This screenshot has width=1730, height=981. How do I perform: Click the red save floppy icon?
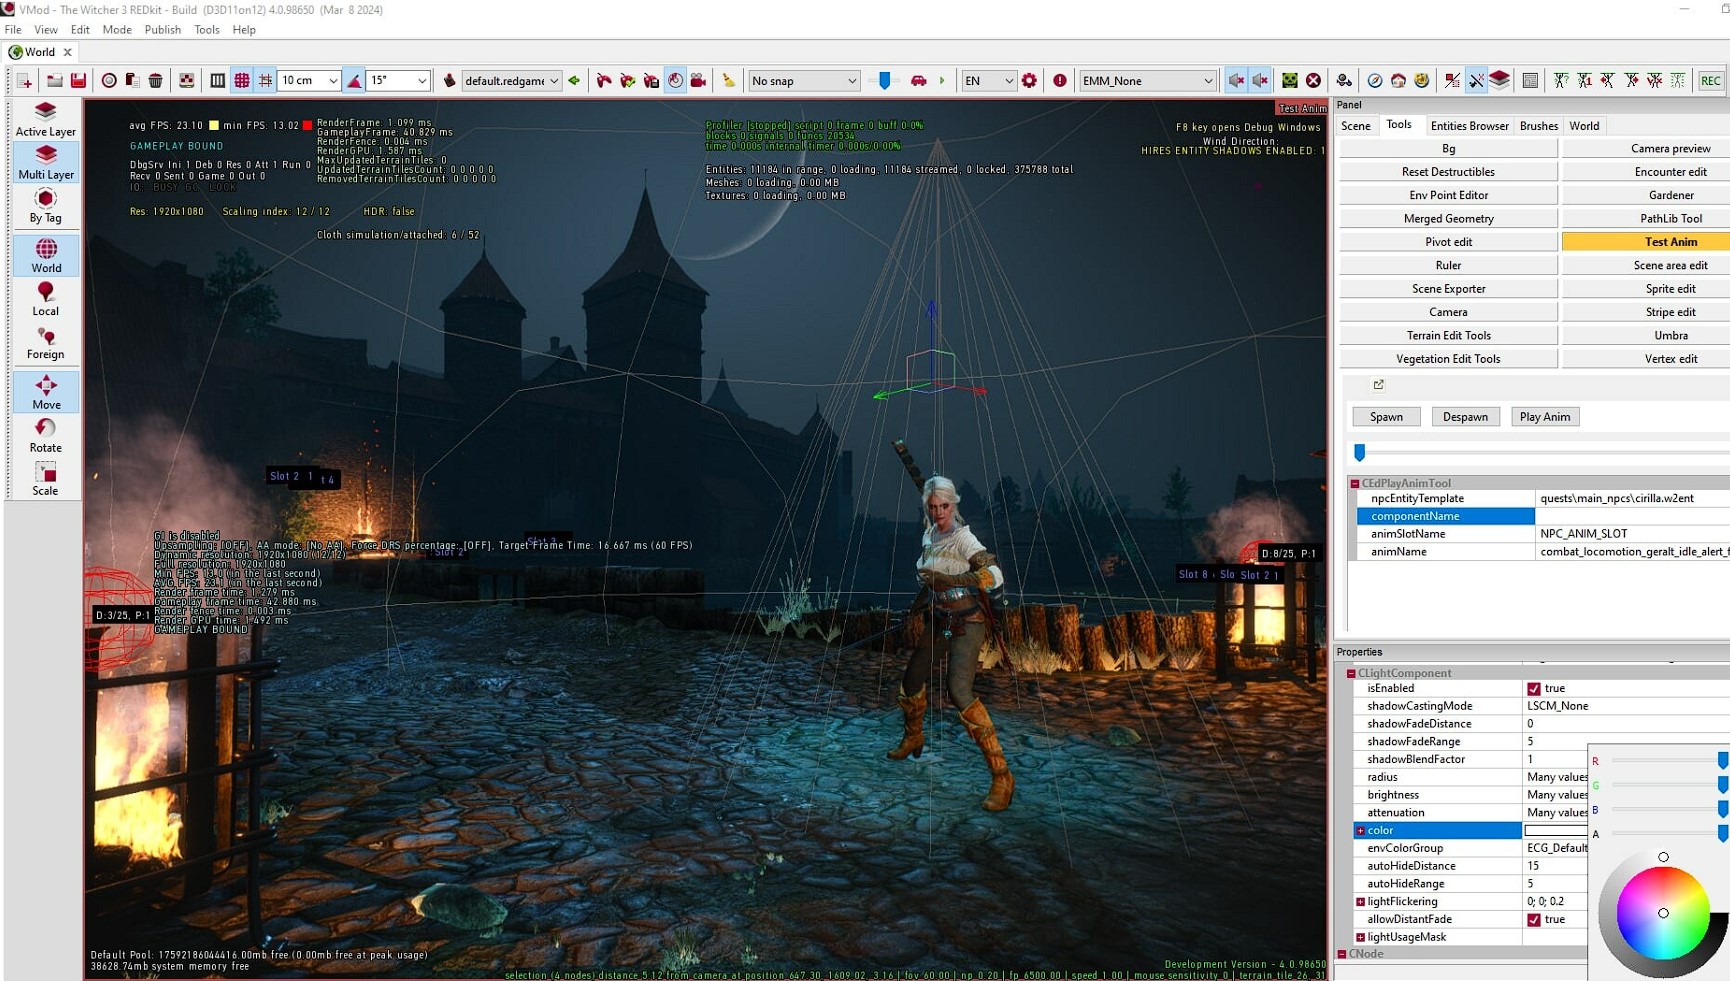78,81
